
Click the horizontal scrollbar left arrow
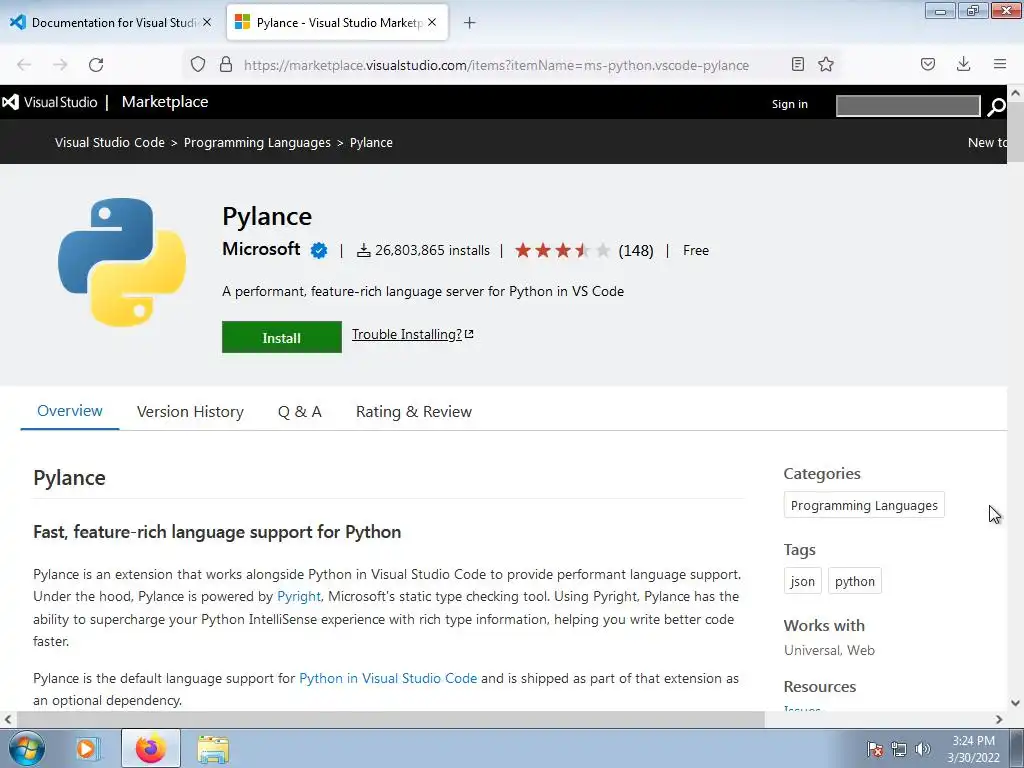point(8,719)
